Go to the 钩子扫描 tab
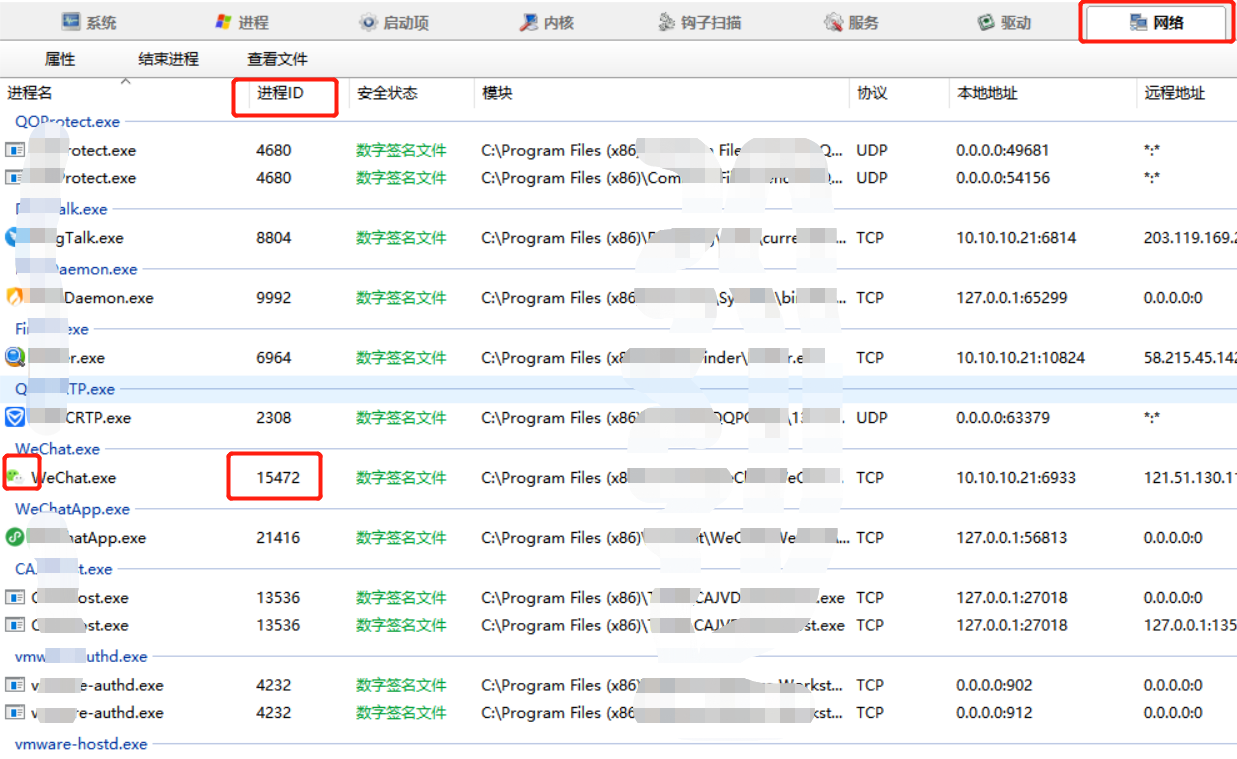The image size is (1237, 759). point(699,22)
